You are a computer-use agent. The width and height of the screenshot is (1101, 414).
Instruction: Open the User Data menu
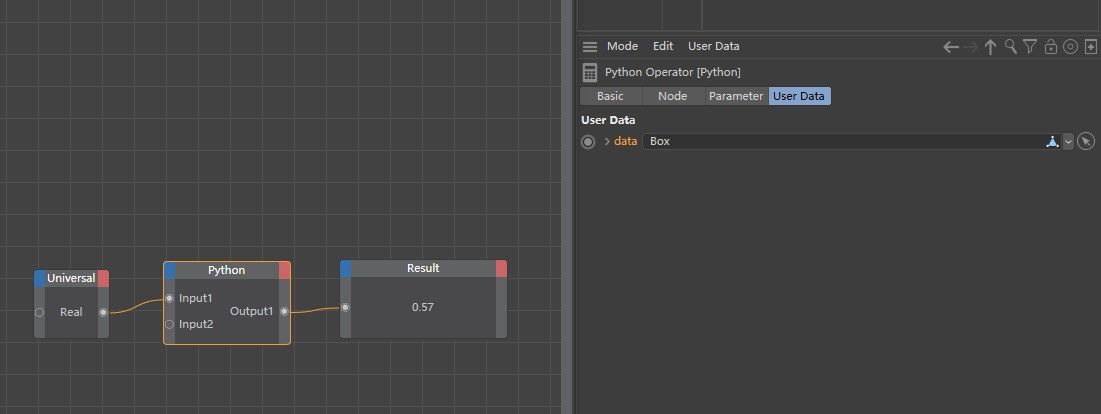(x=713, y=46)
